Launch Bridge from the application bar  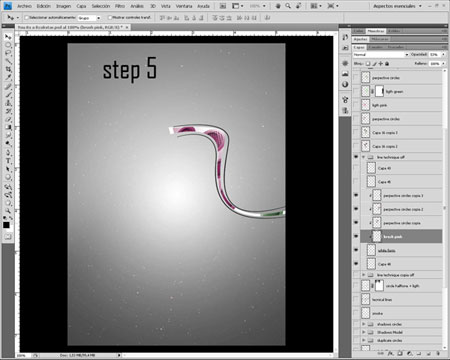[x=223, y=6]
